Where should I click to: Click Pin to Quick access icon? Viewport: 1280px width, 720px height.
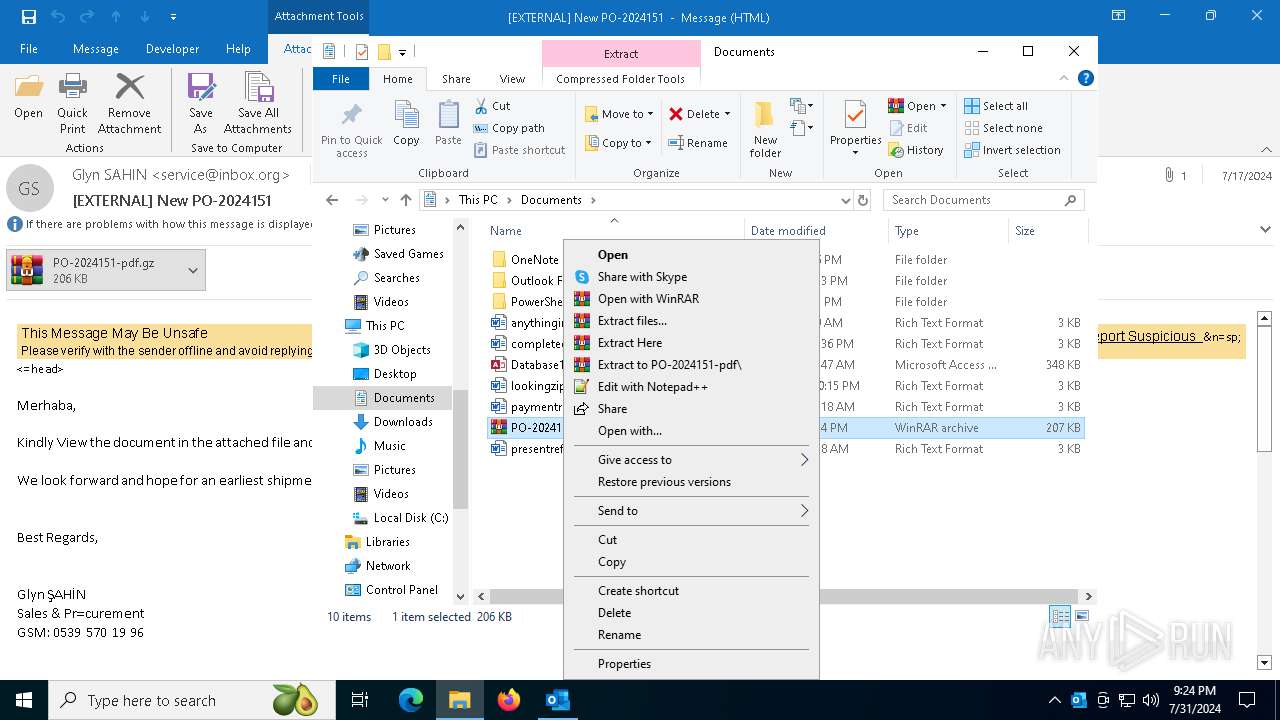click(x=352, y=130)
